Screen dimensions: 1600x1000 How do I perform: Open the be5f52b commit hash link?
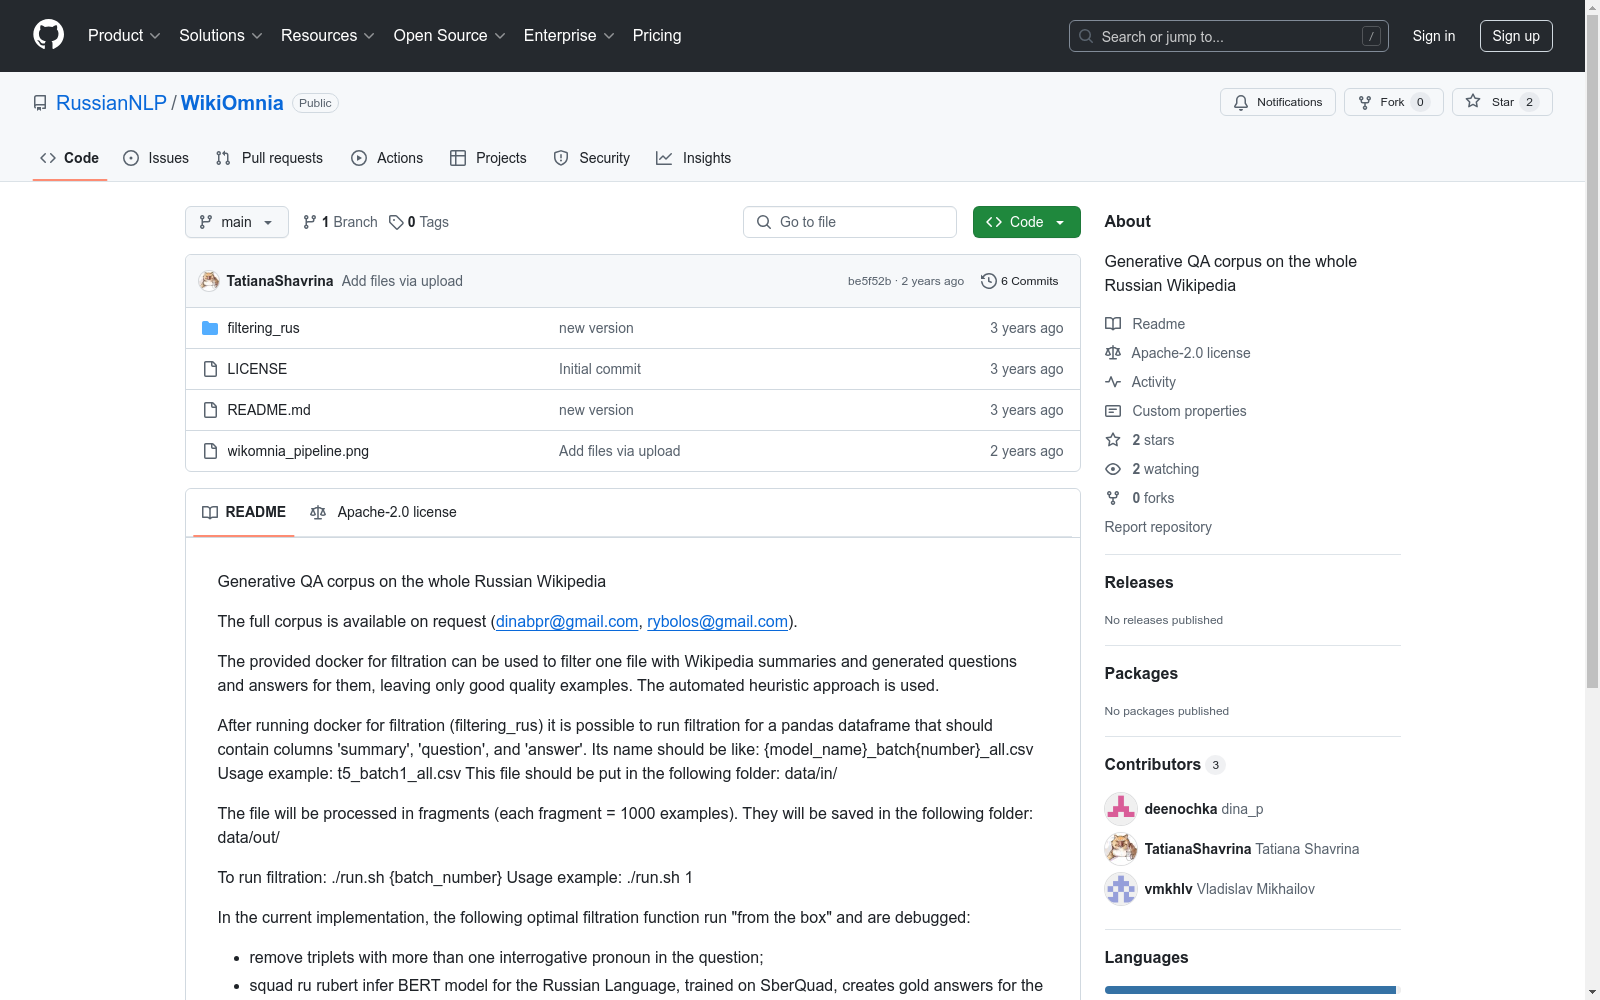click(869, 281)
